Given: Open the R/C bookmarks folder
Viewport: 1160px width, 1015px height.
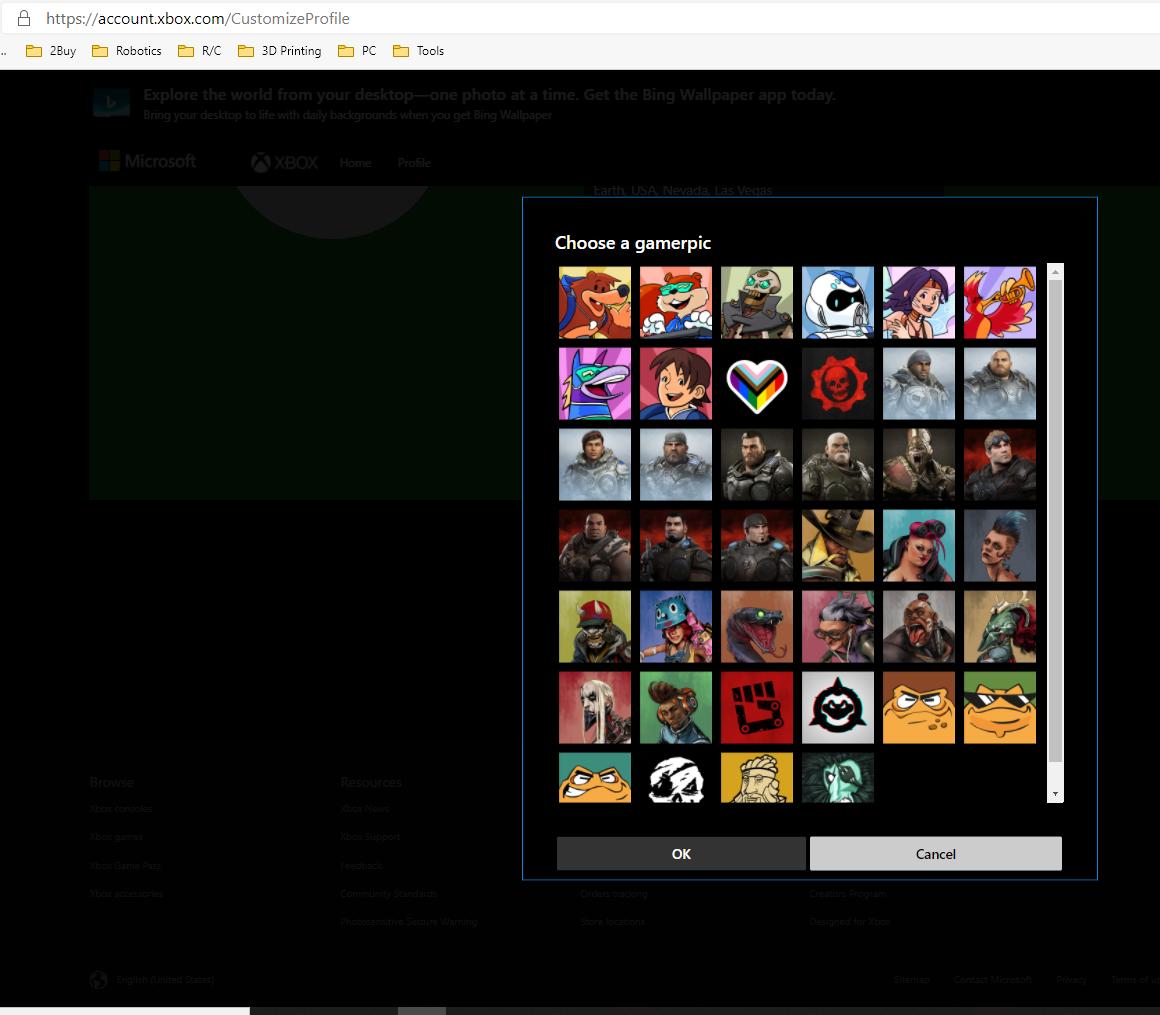Looking at the screenshot, I should (x=200, y=51).
